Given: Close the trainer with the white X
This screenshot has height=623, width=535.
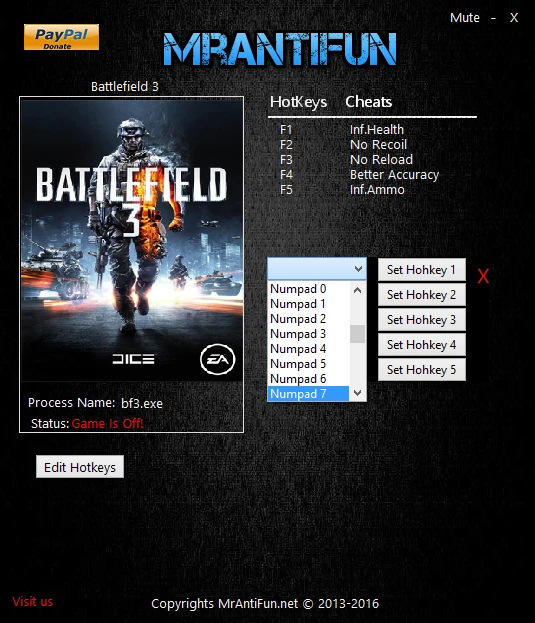Looking at the screenshot, I should (x=514, y=18).
